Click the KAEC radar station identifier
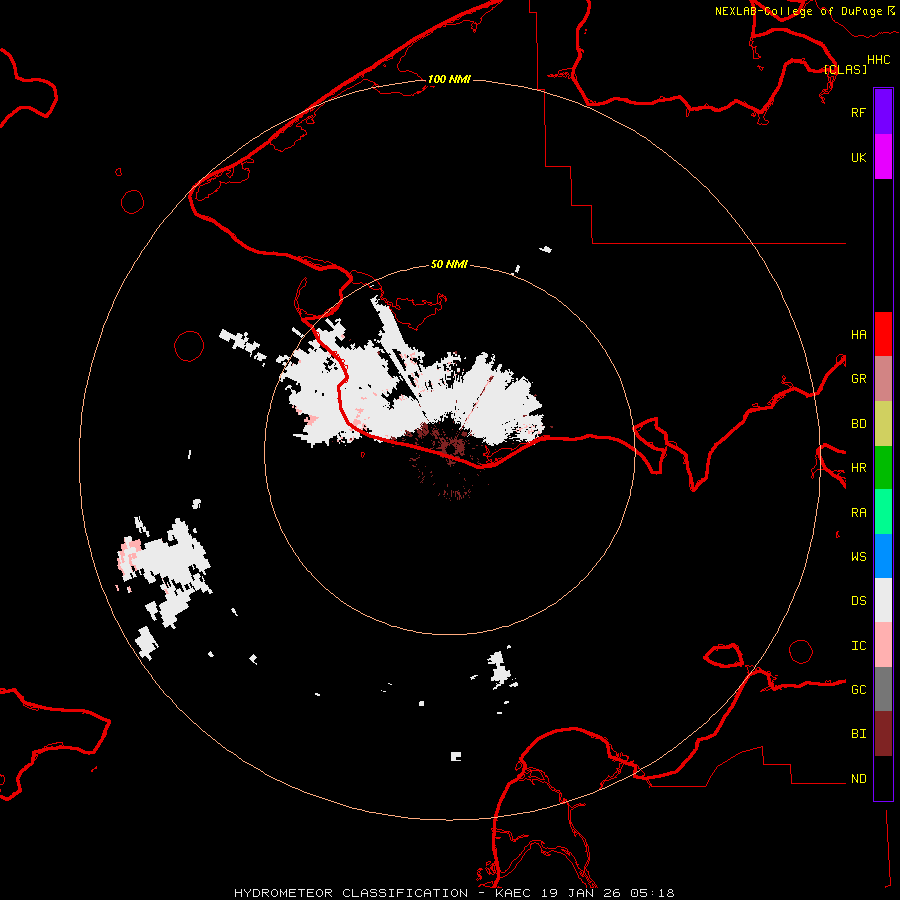The image size is (900, 900). point(514,893)
